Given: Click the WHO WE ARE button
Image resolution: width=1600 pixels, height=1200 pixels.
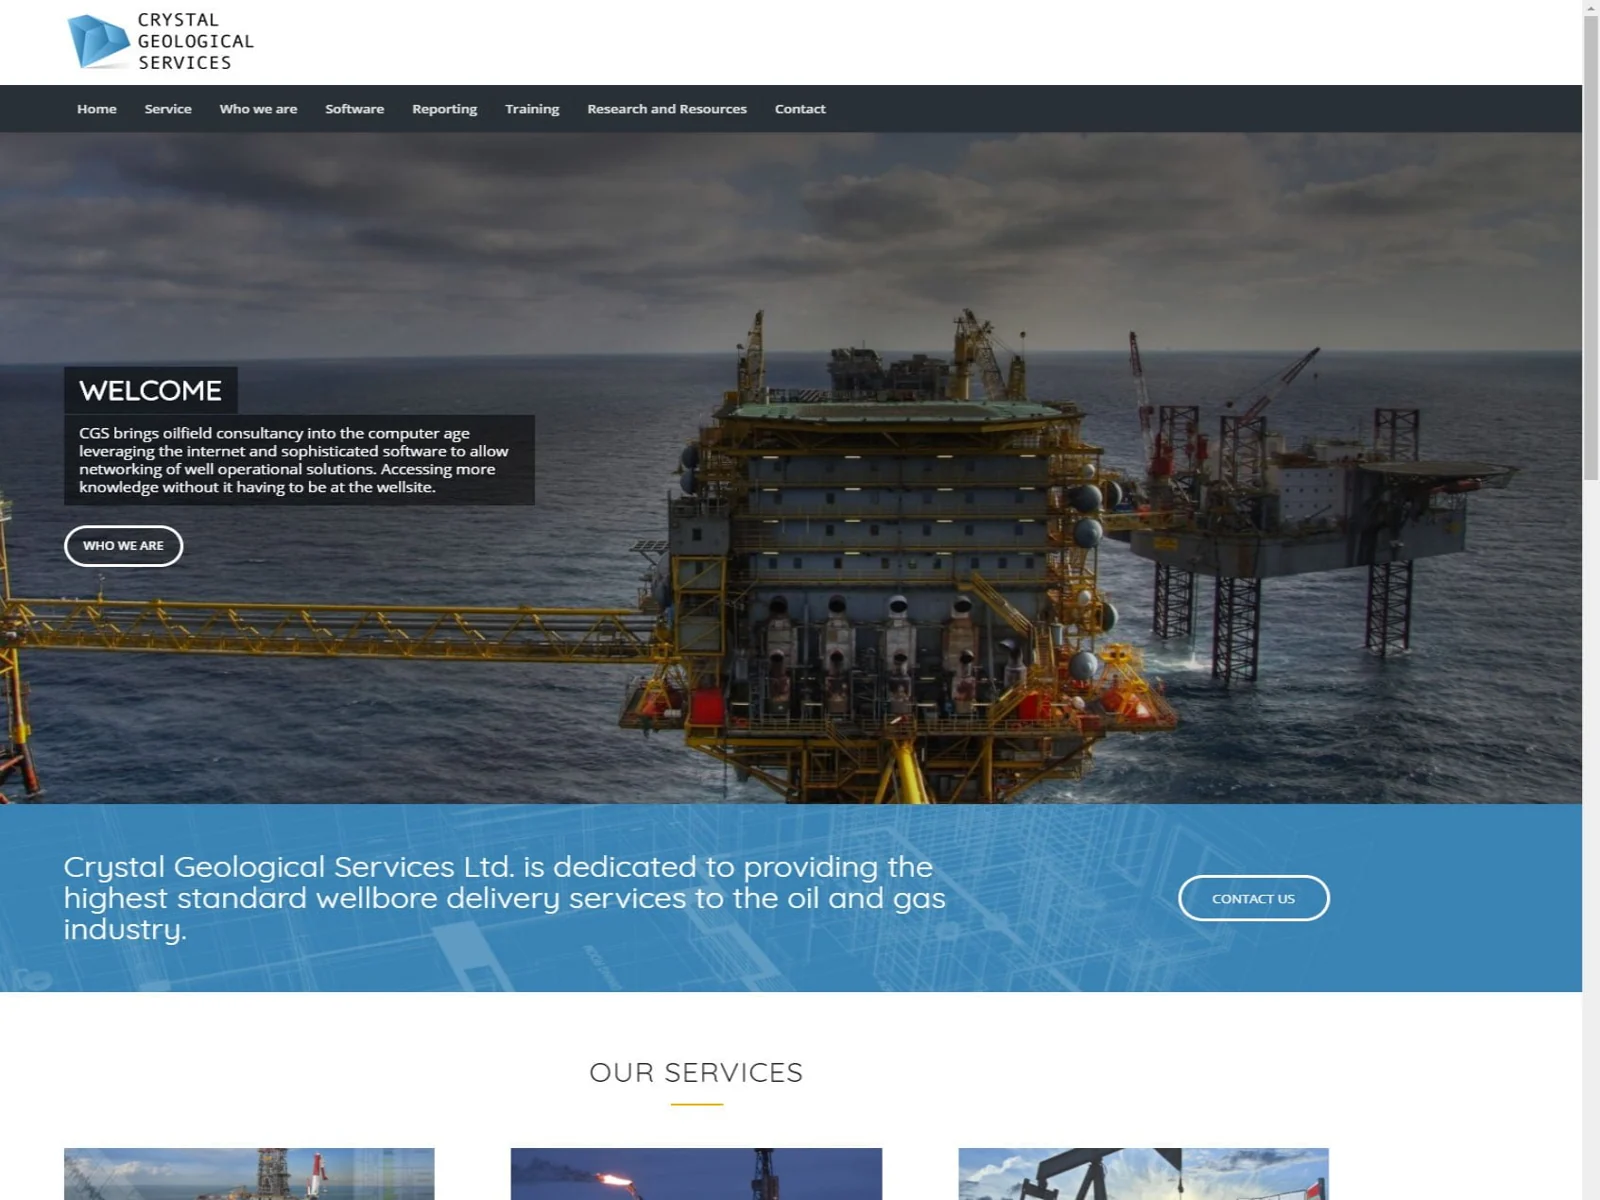Looking at the screenshot, I should coord(124,546).
